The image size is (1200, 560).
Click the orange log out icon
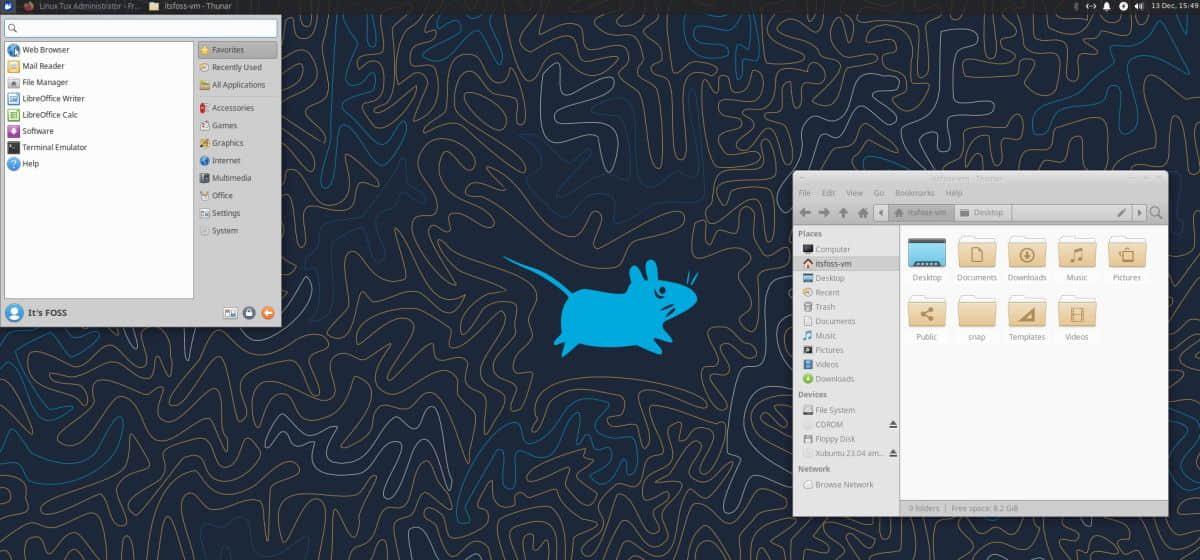pyautogui.click(x=267, y=313)
